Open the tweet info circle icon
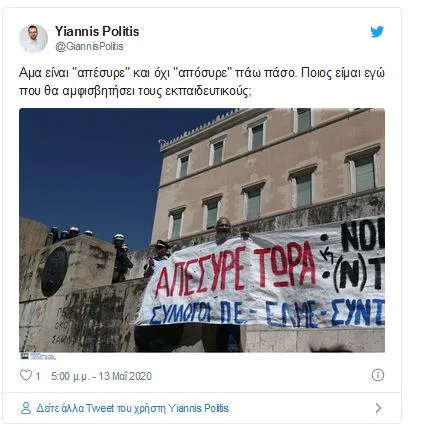 tap(378, 375)
